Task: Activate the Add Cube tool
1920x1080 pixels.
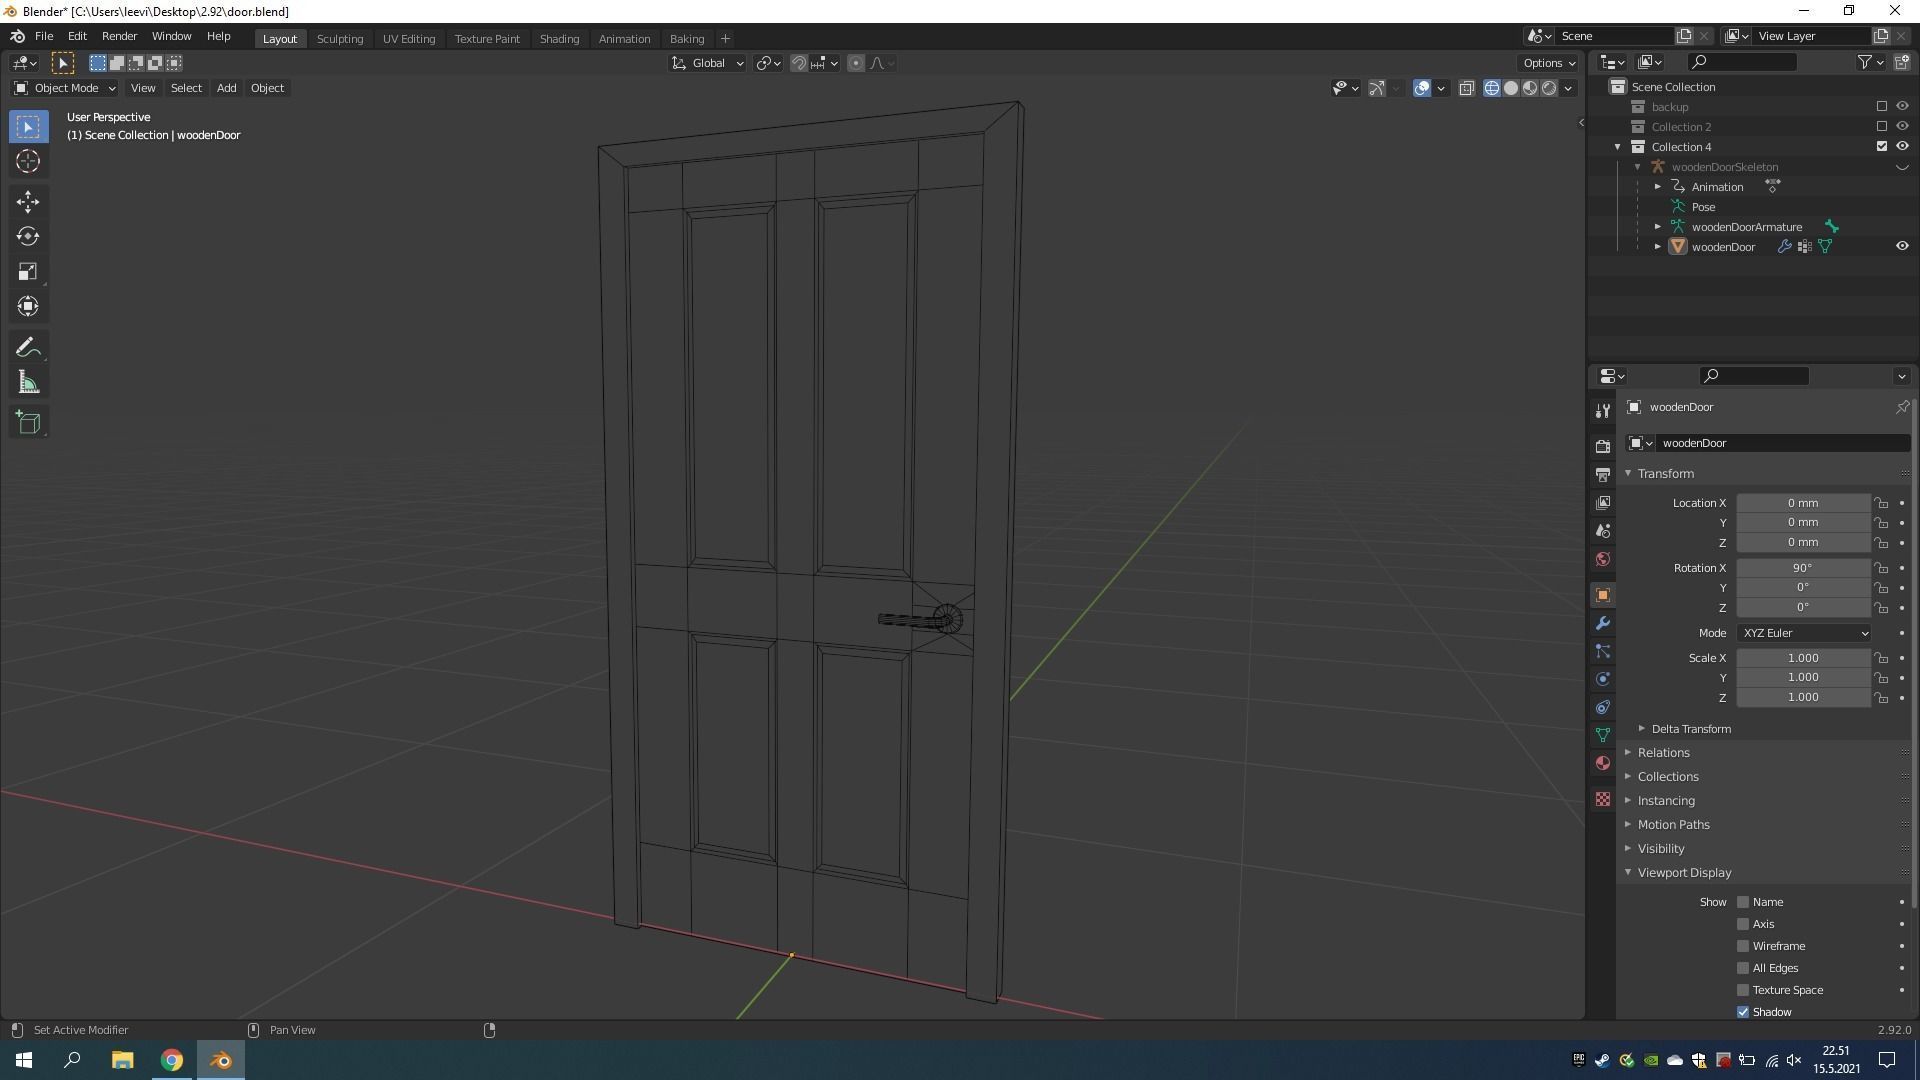Action: [x=28, y=422]
